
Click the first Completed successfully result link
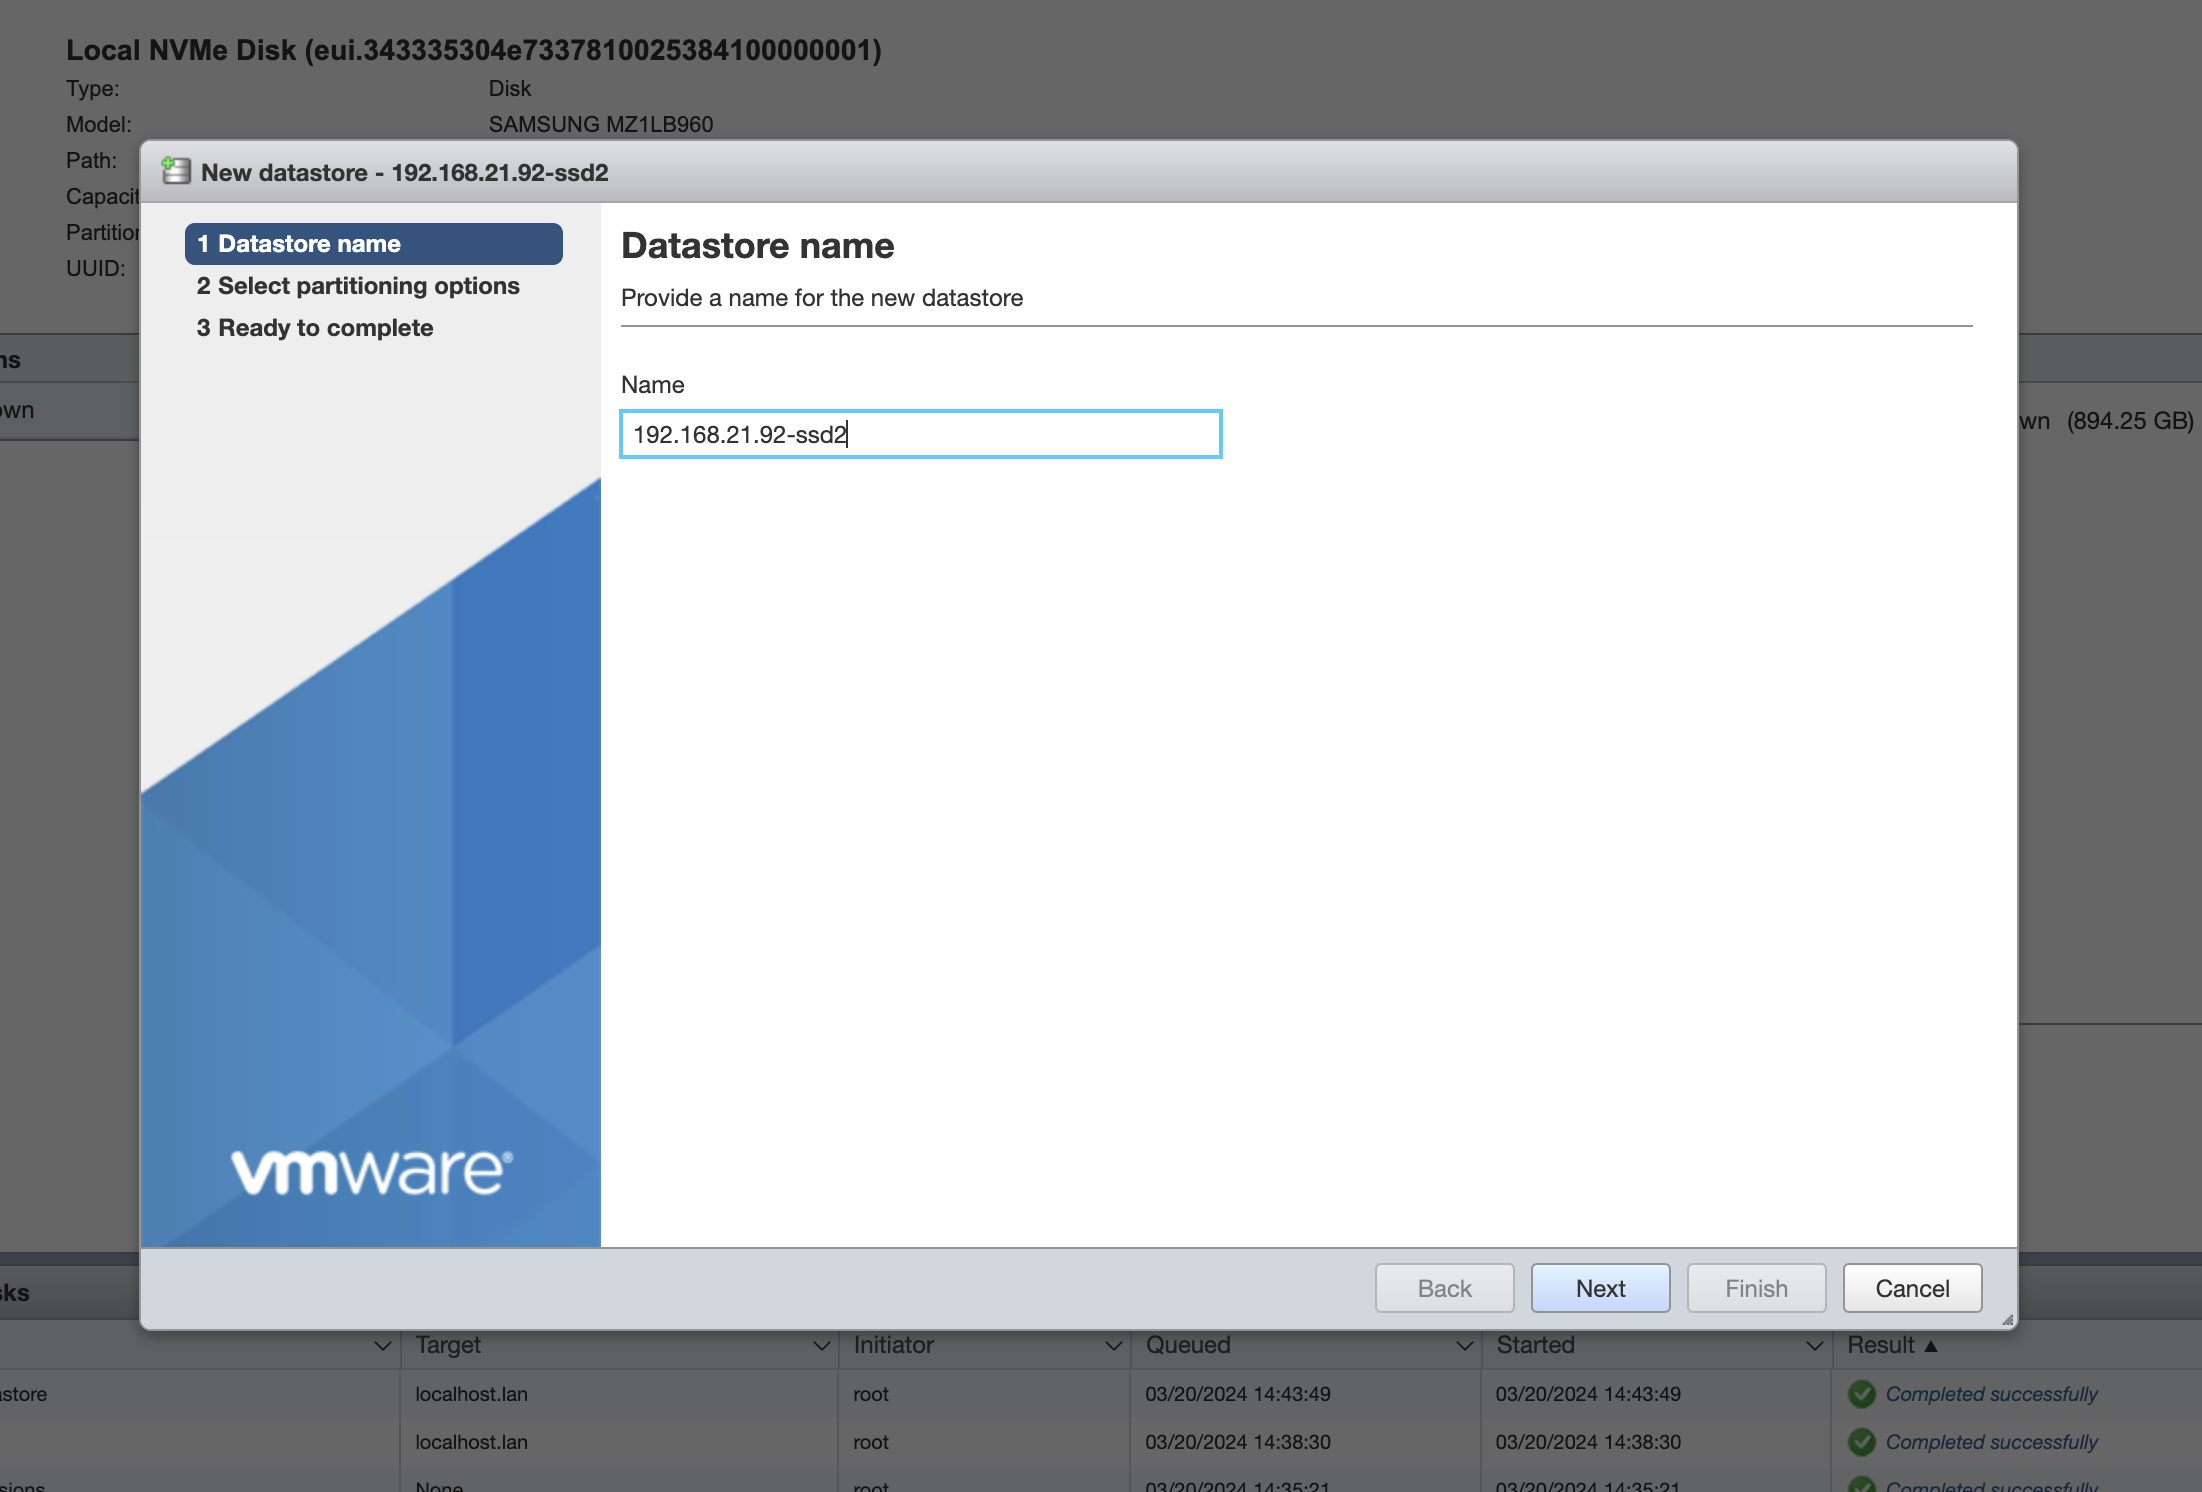pyautogui.click(x=1989, y=1393)
